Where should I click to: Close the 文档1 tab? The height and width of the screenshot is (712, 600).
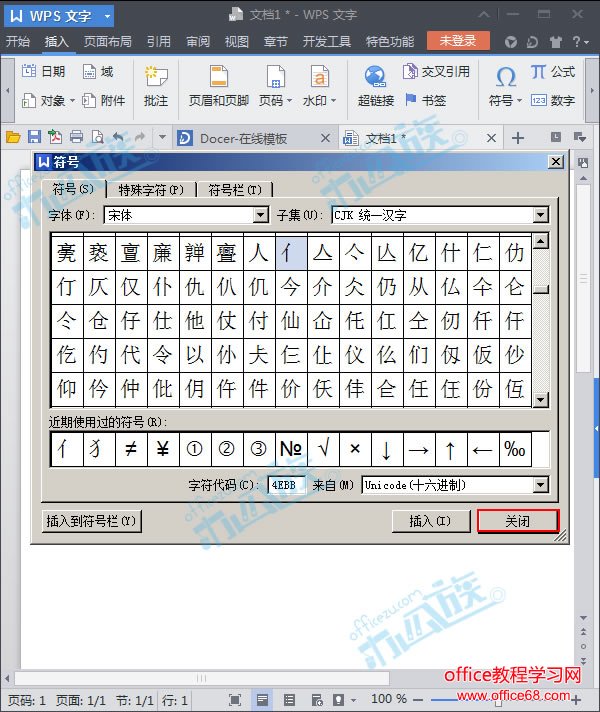pos(491,138)
